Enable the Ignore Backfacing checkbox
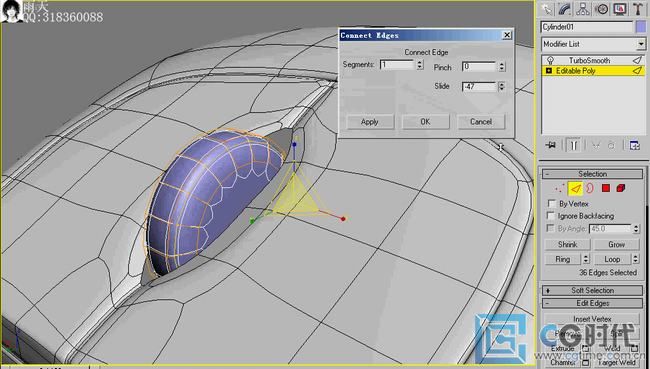 point(551,216)
